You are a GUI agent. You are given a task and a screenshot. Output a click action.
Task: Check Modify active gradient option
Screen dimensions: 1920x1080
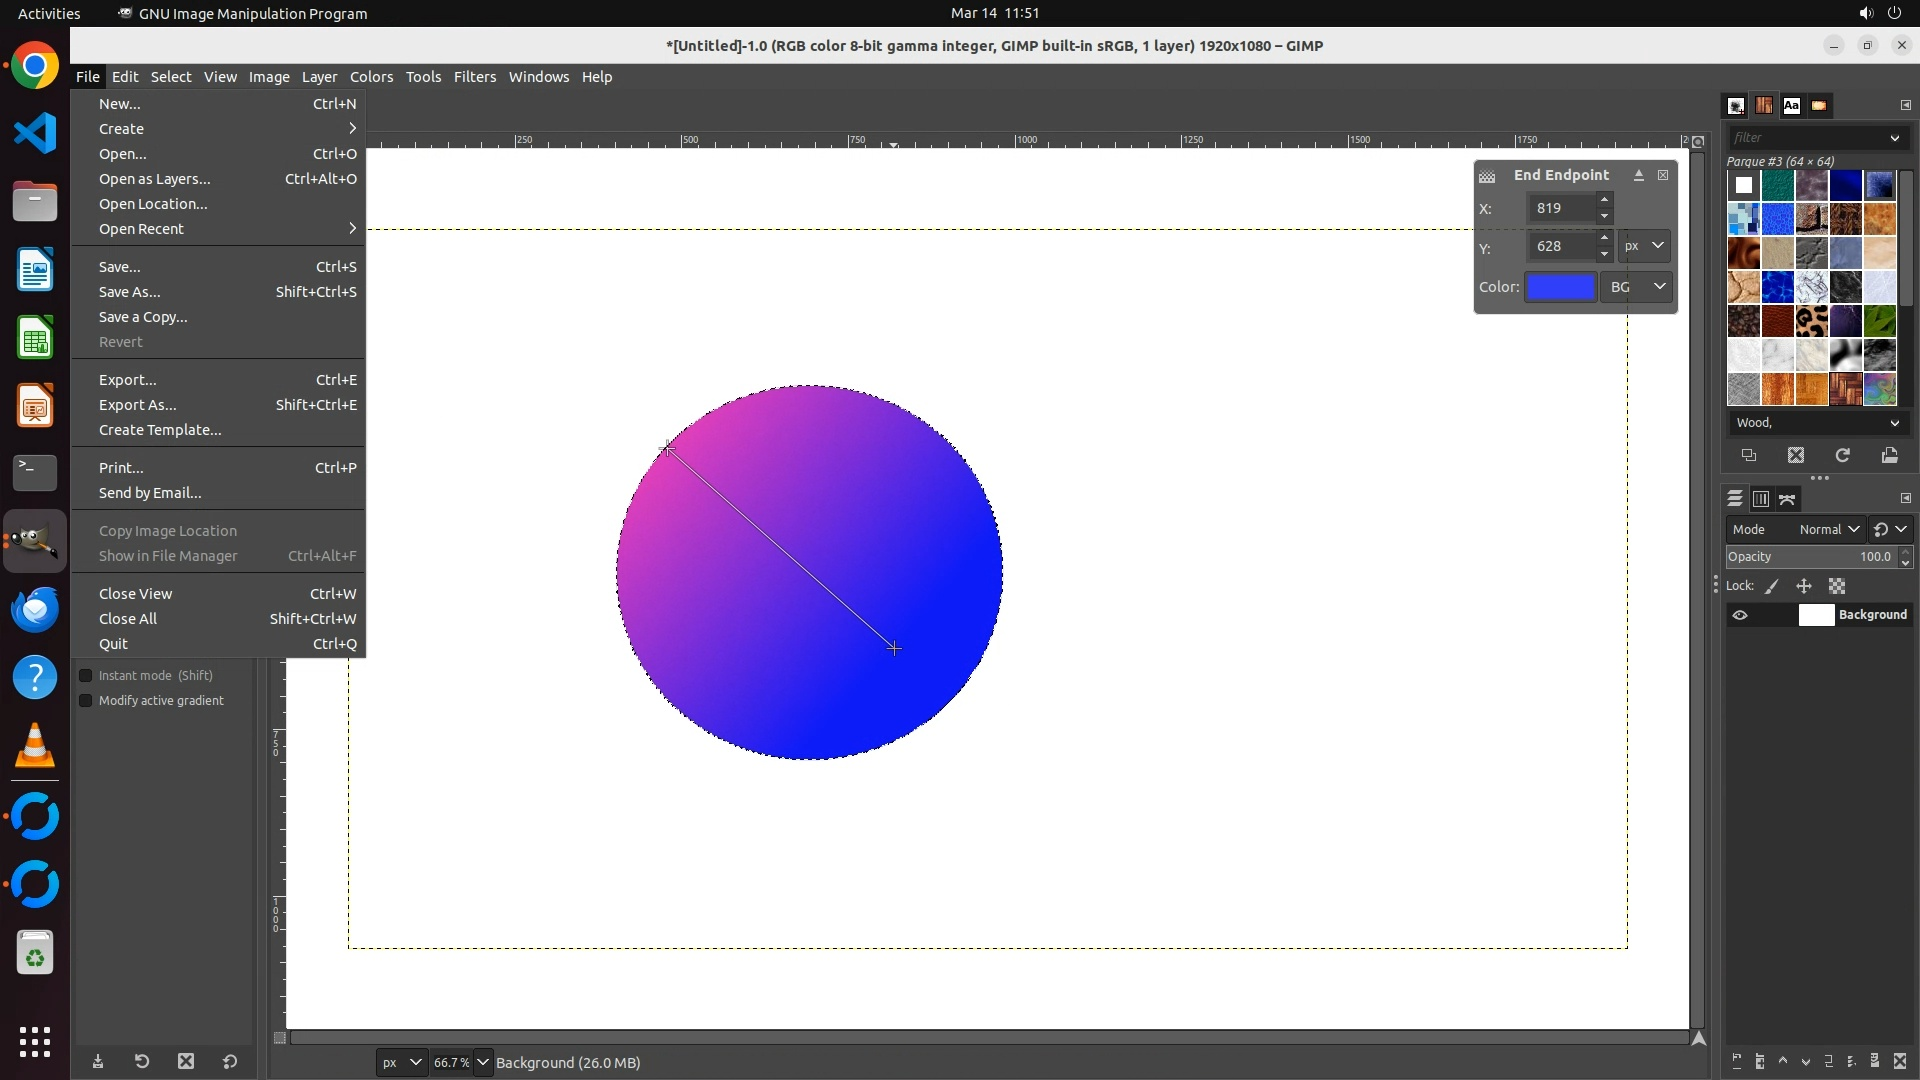point(86,701)
